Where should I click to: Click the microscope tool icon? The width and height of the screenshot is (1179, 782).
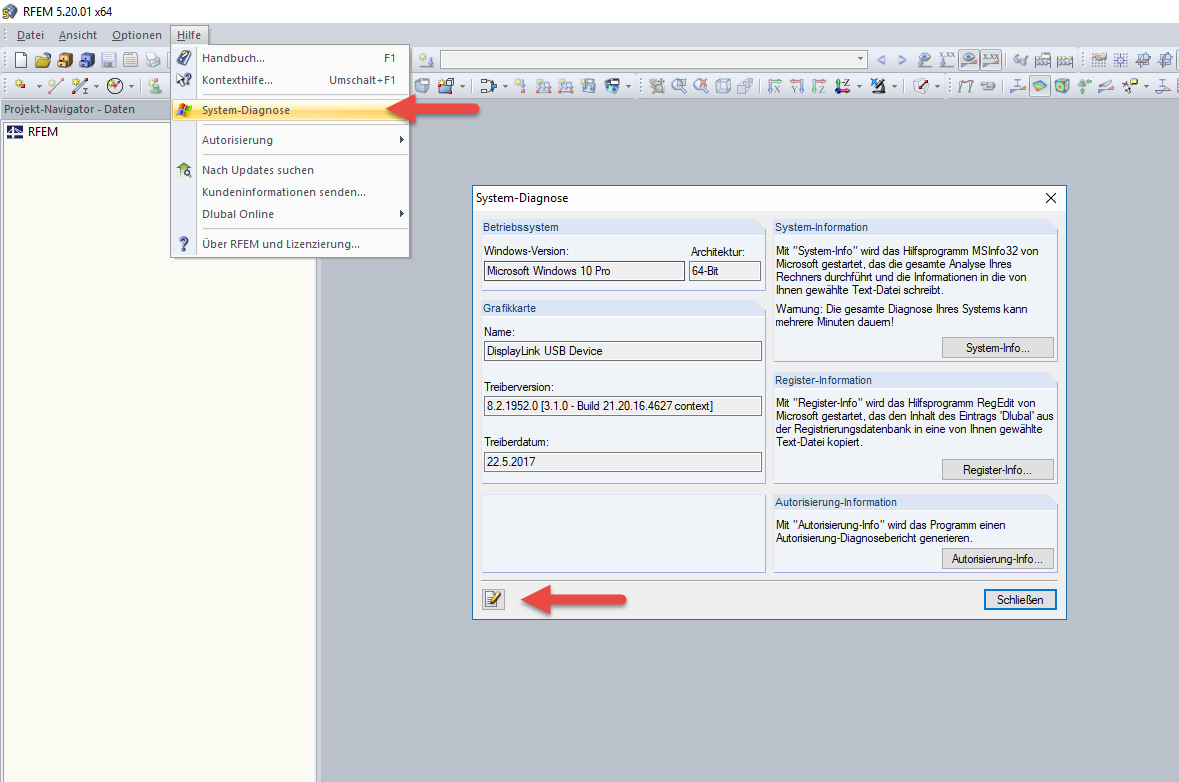click(x=877, y=86)
